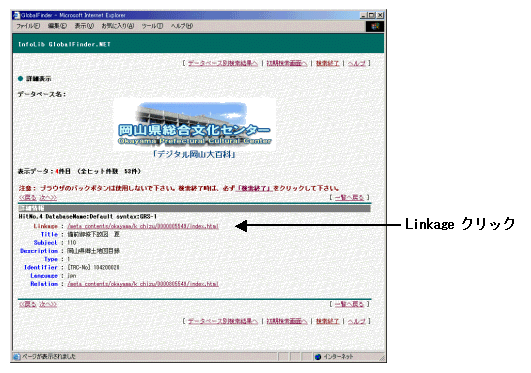Click the top database search results link
The width and height of the screenshot is (531, 373).
coord(223,63)
